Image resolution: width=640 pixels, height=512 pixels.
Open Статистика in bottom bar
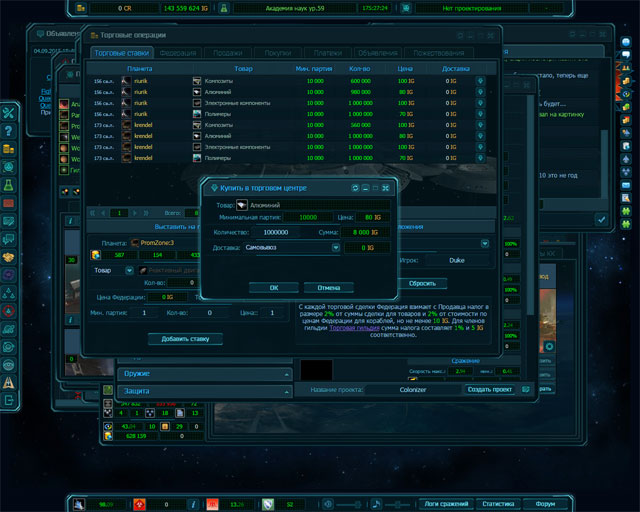(498, 504)
